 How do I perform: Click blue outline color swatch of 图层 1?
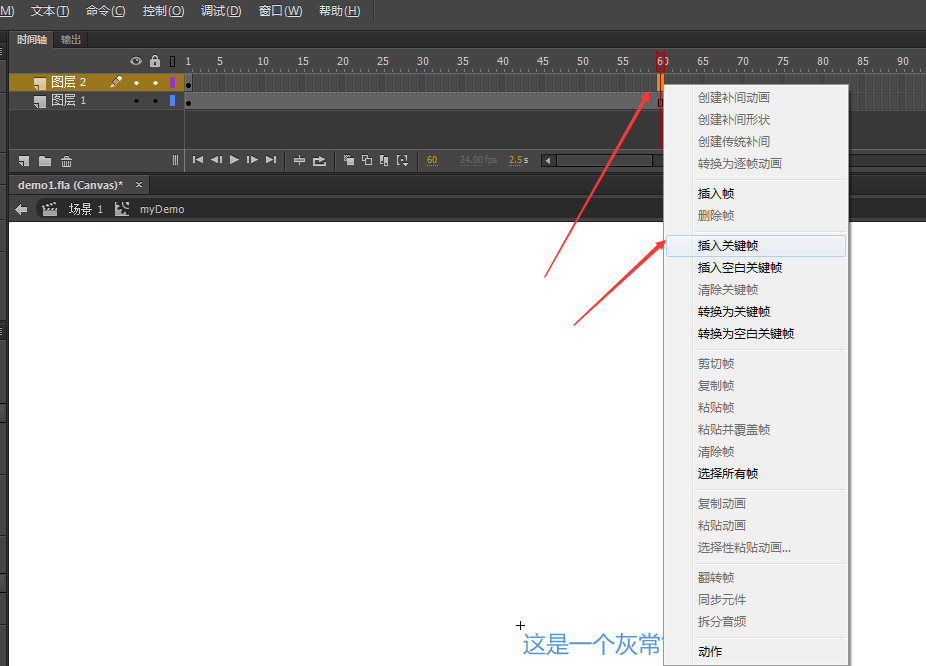172,100
